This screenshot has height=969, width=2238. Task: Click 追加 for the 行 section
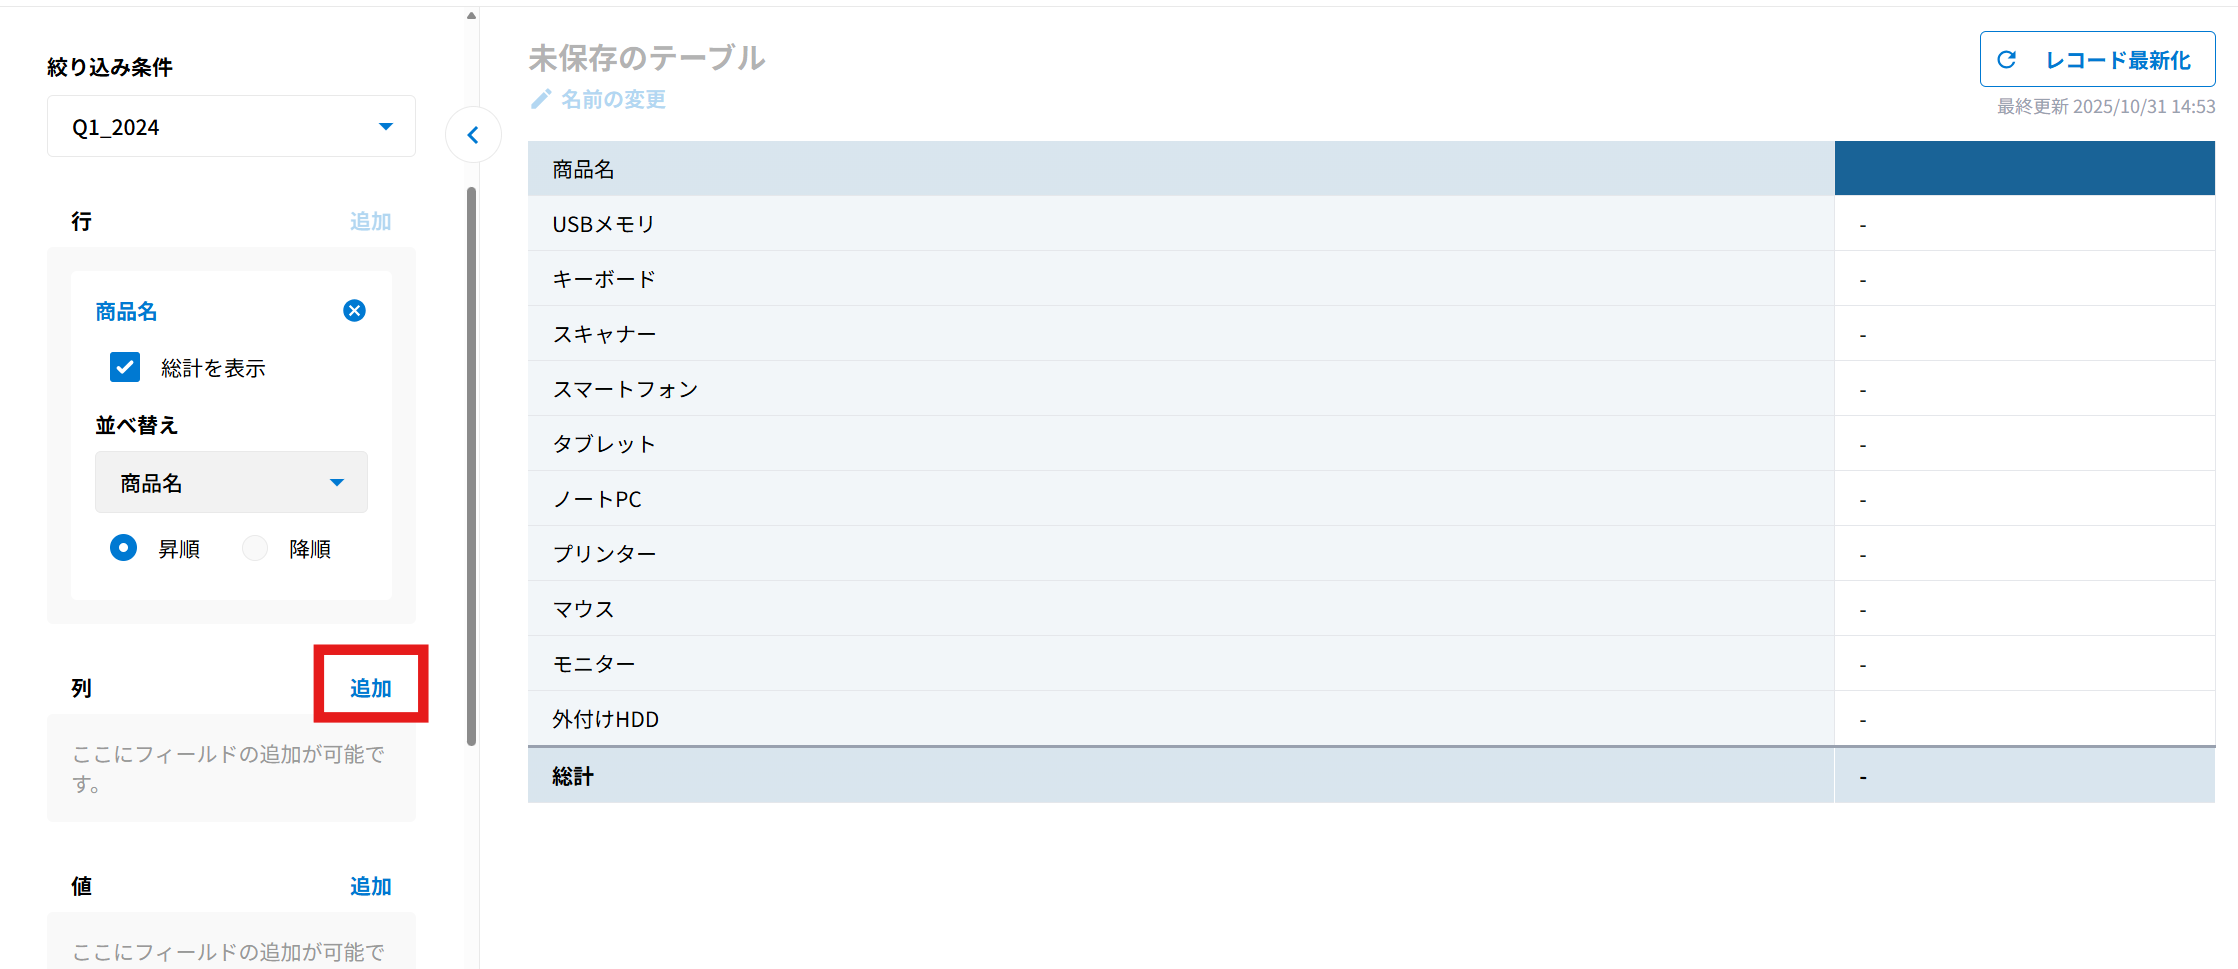[370, 221]
